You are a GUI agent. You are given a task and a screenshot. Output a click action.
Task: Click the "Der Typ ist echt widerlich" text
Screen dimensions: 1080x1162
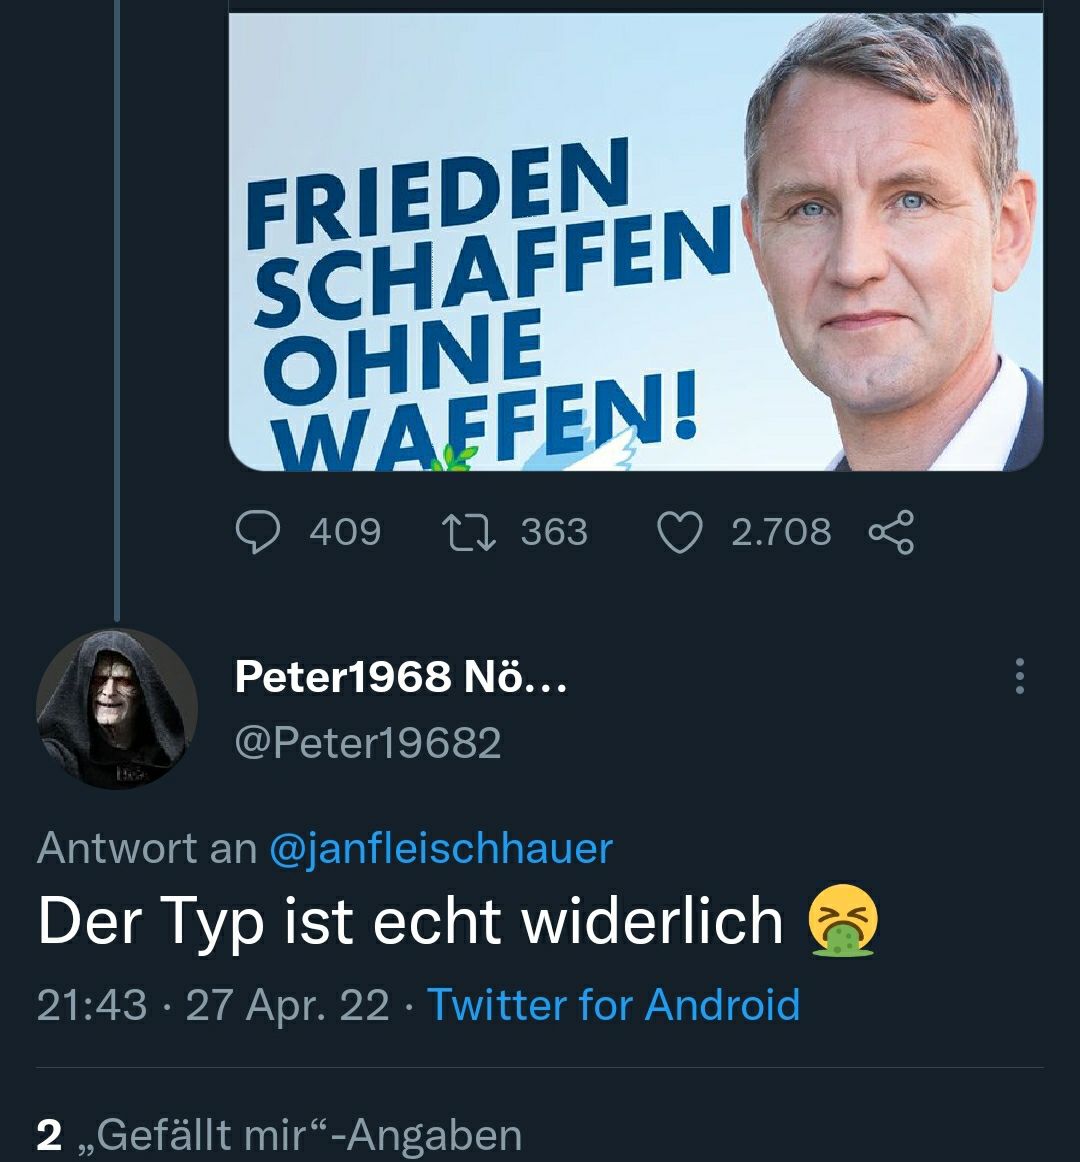[410, 921]
